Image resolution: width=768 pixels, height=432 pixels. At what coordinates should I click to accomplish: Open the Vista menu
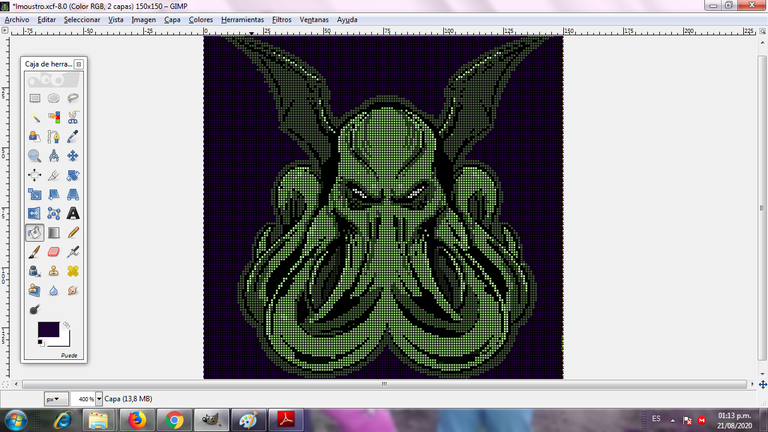click(116, 20)
